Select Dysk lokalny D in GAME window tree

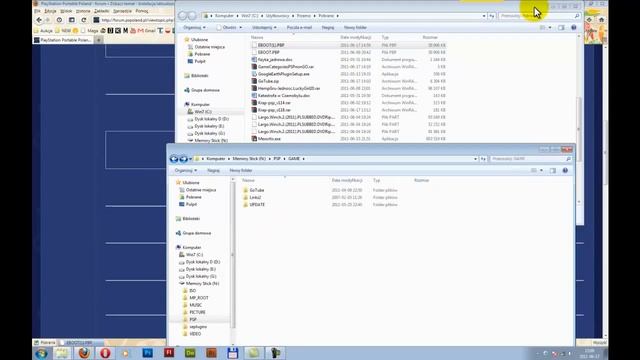pos(202,262)
